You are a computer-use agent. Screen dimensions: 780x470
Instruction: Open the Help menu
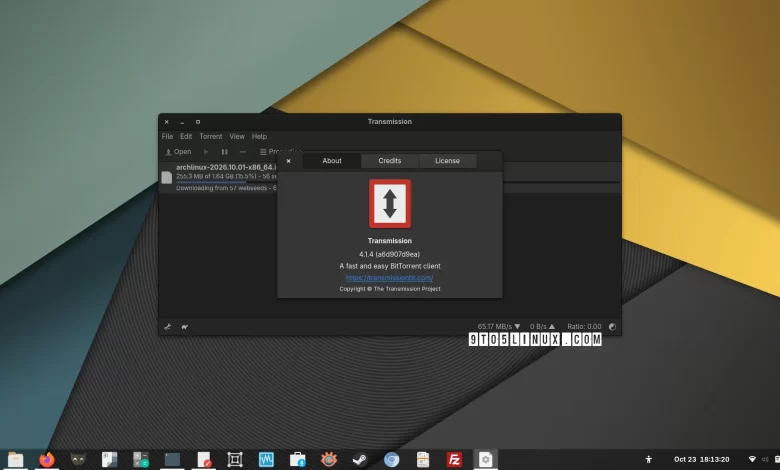pyautogui.click(x=259, y=136)
